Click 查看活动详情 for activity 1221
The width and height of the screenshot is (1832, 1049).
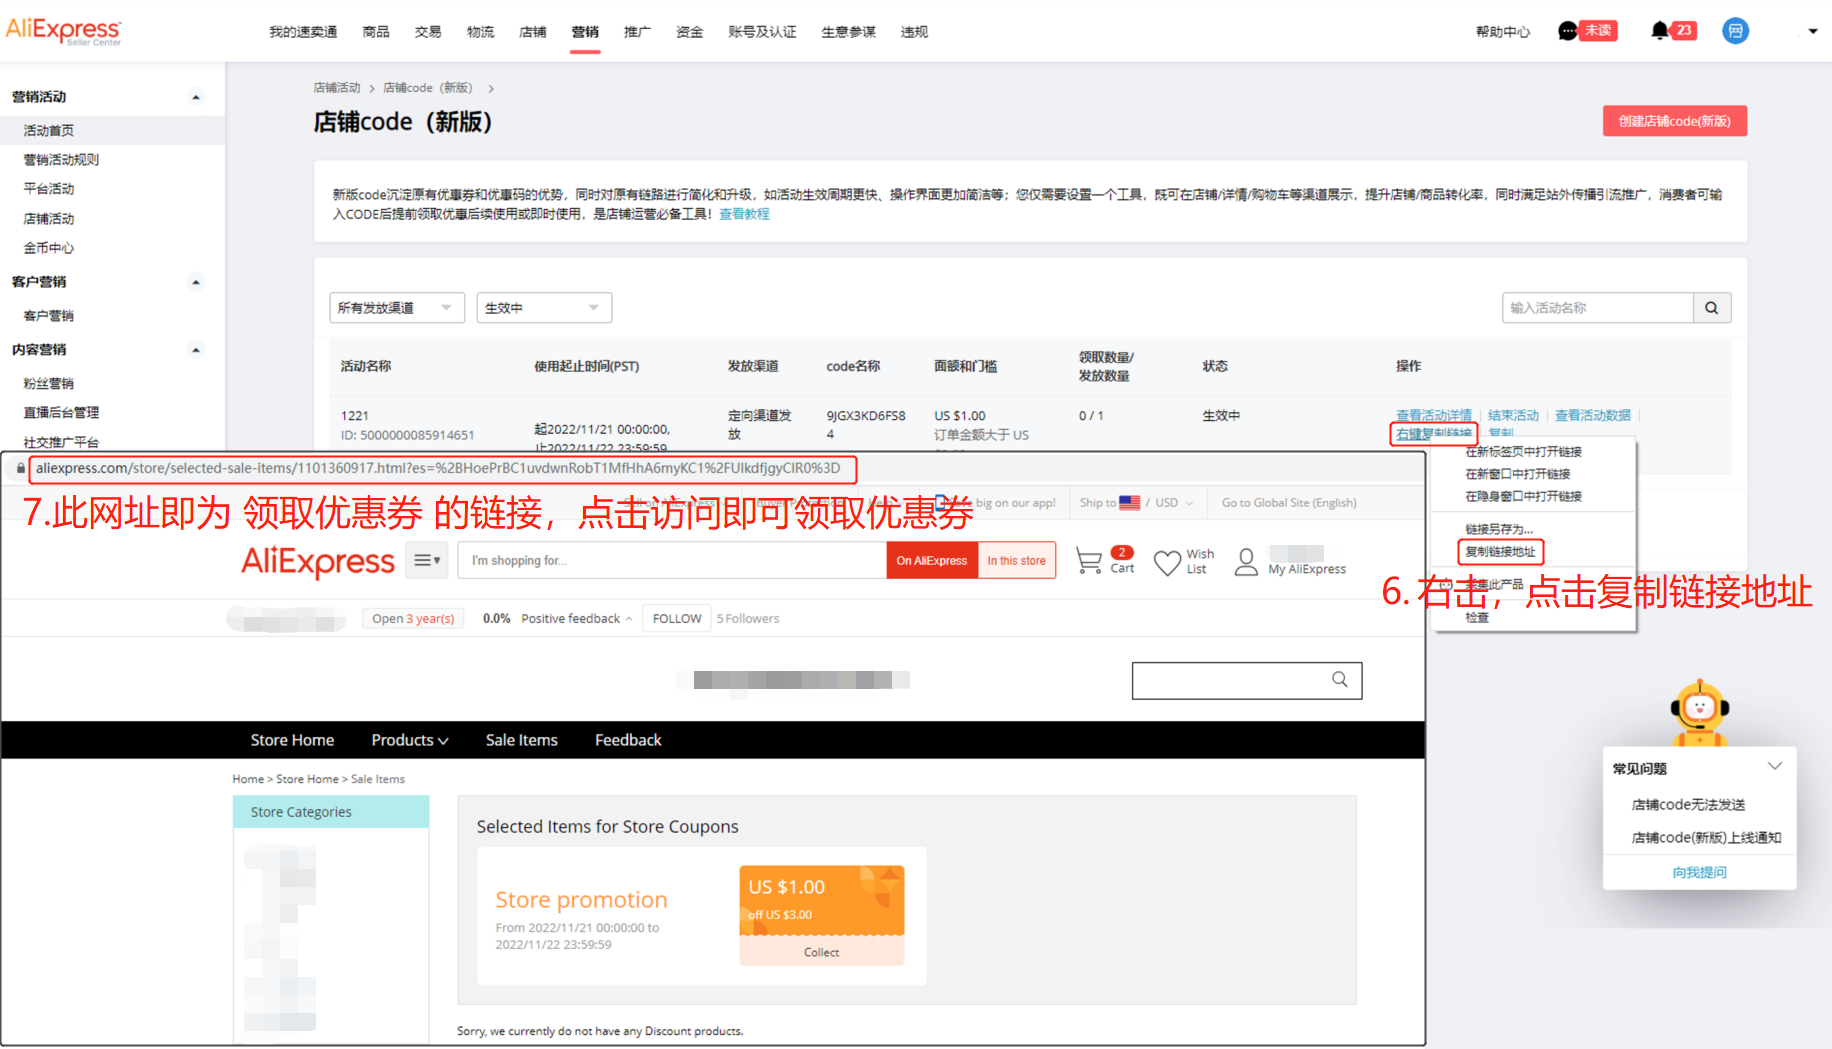1434,415
